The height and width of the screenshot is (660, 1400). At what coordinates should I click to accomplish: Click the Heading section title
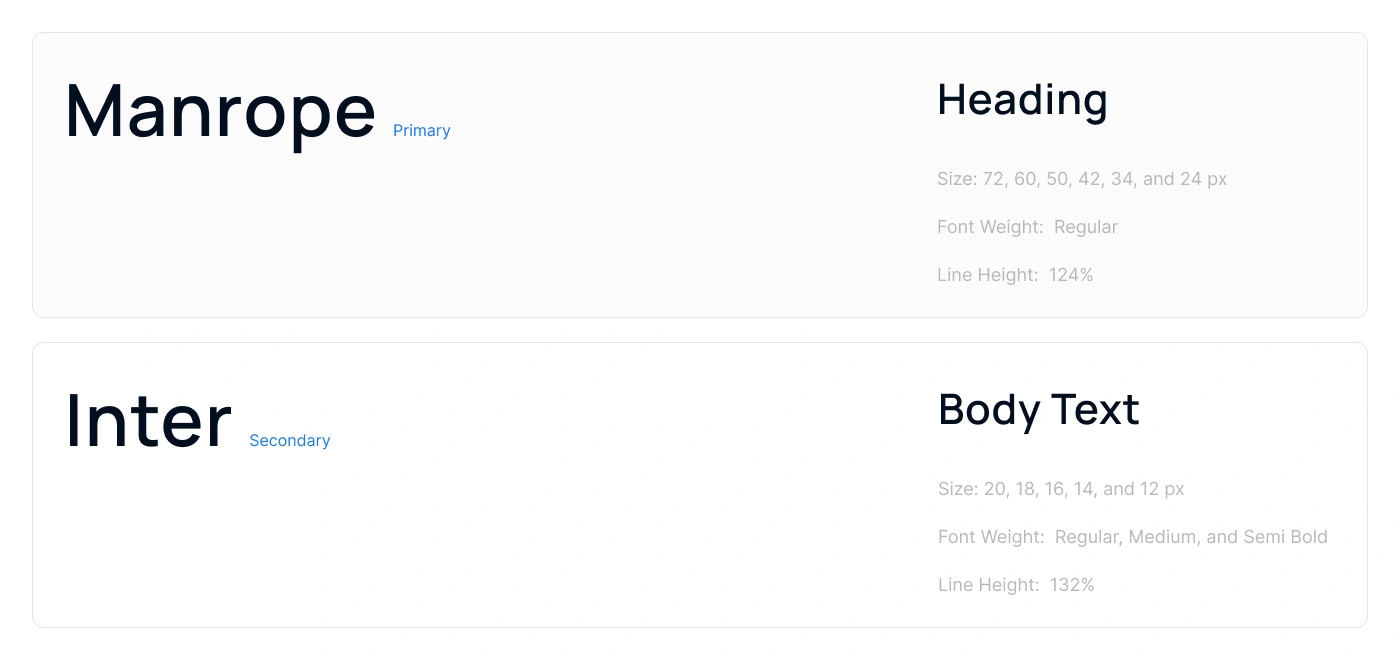[x=1022, y=100]
